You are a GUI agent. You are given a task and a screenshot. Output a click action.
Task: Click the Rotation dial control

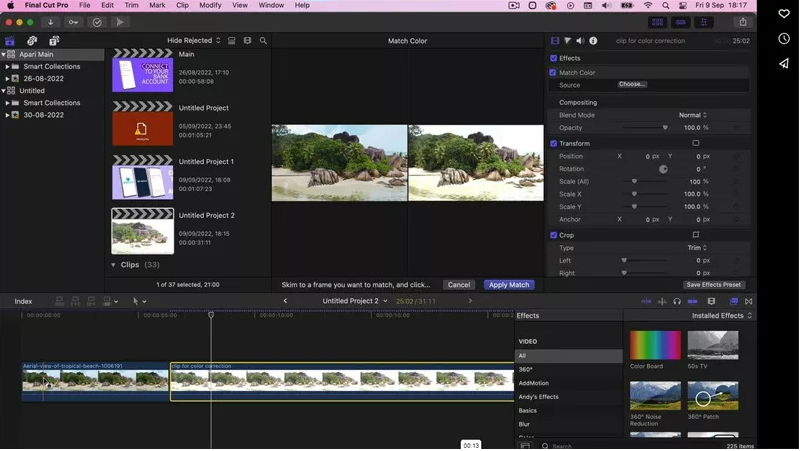point(663,169)
